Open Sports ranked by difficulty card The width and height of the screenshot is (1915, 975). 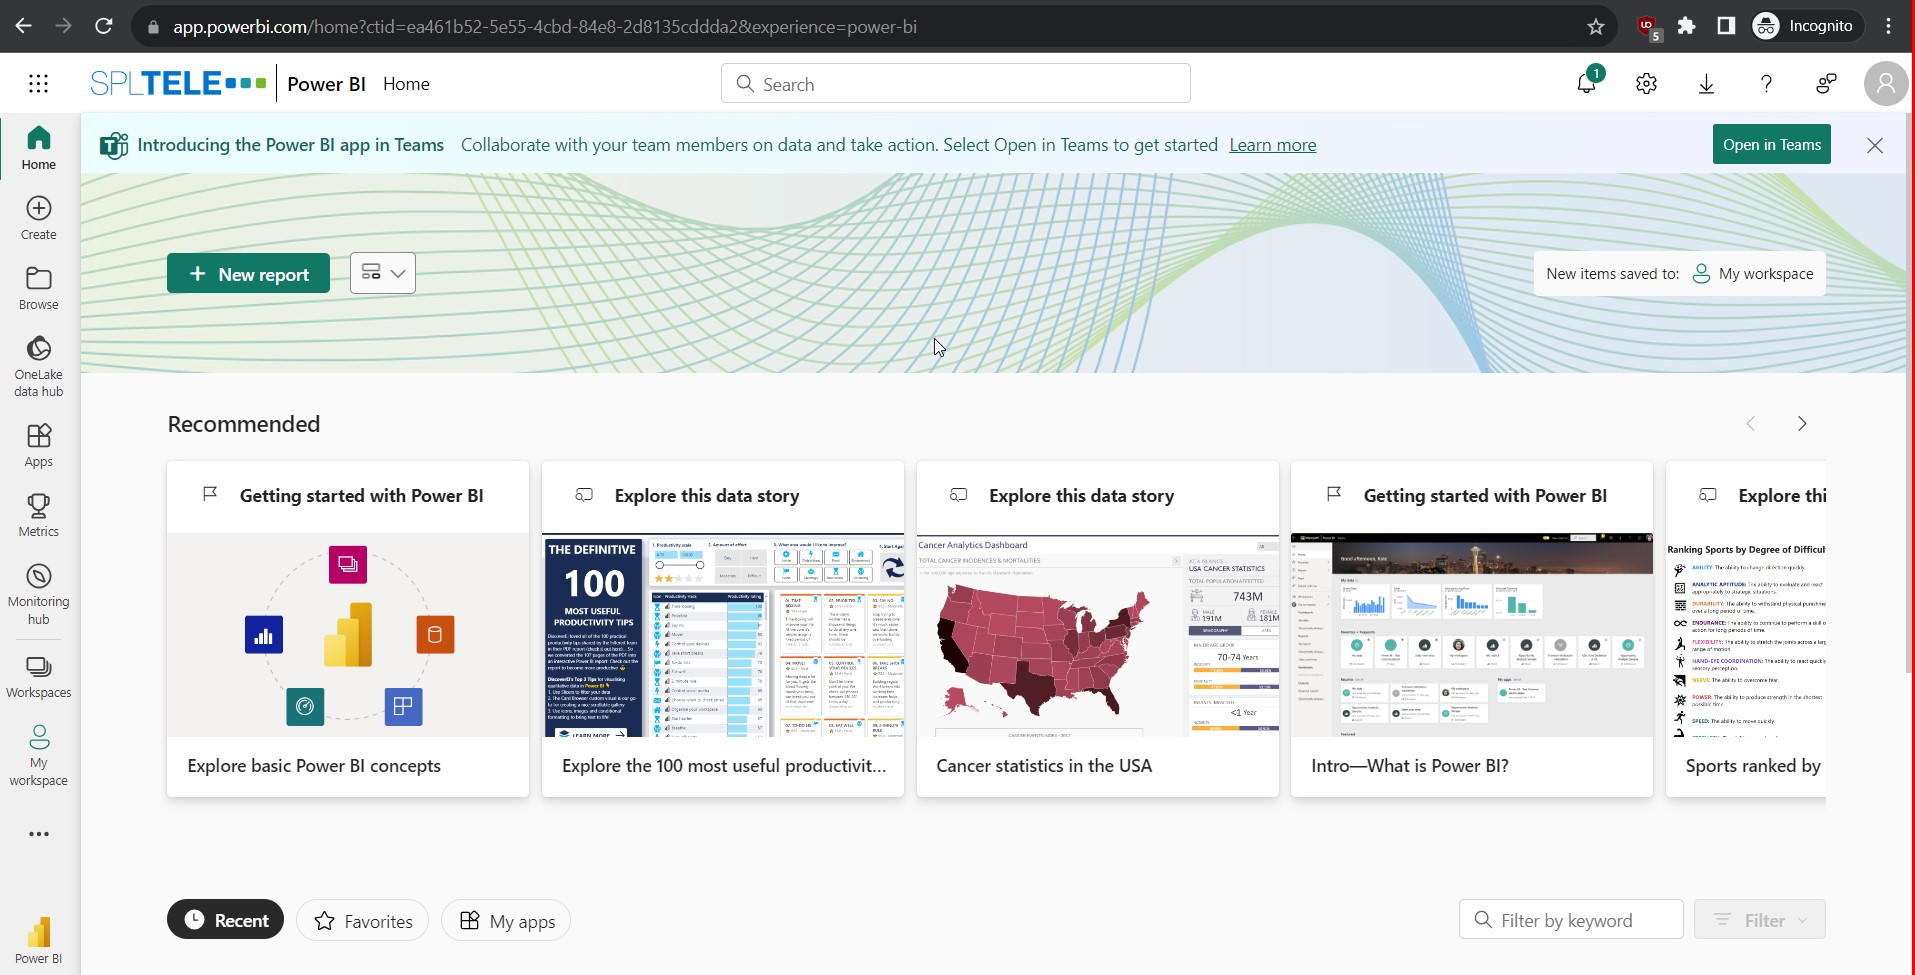(1746, 629)
